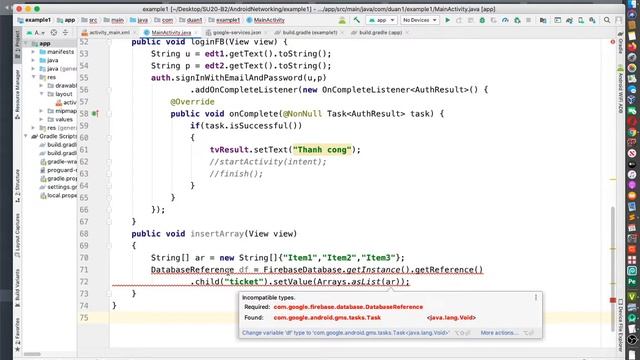Click 'Change variable df type' quick fix link
This screenshot has width=640, height=360.
point(345,333)
